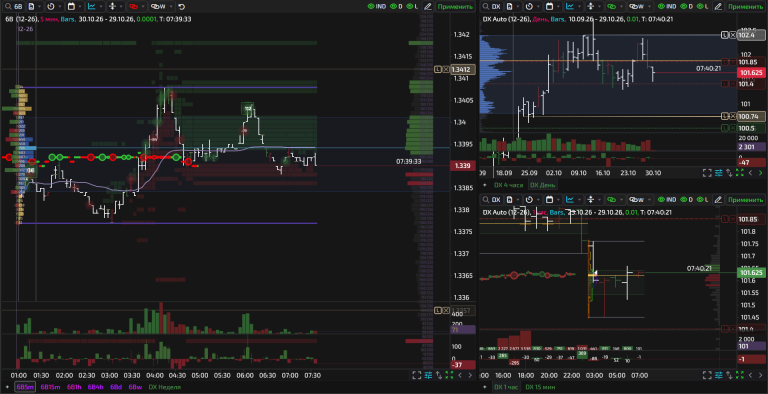The width and height of the screenshot is (768, 394).
Task: Open the blue settings sliders below top DX day chart
Action: pos(719,173)
